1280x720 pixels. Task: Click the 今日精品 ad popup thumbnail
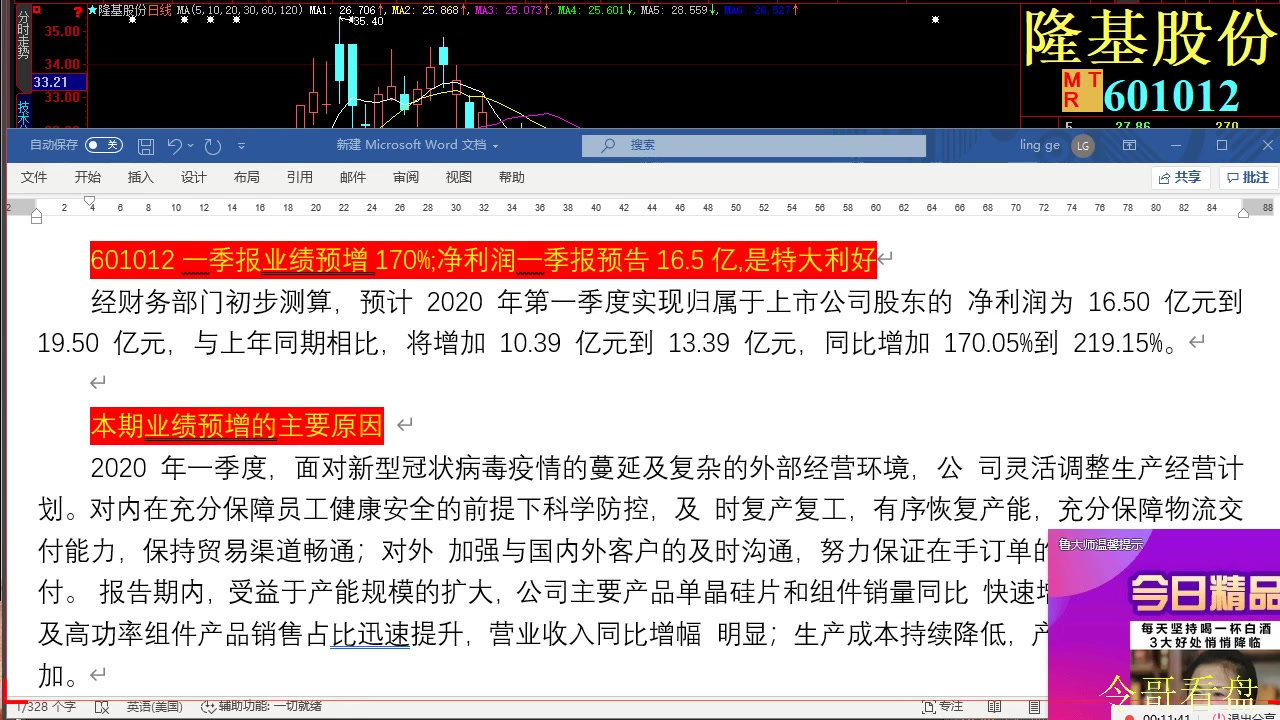pyautogui.click(x=1204, y=595)
